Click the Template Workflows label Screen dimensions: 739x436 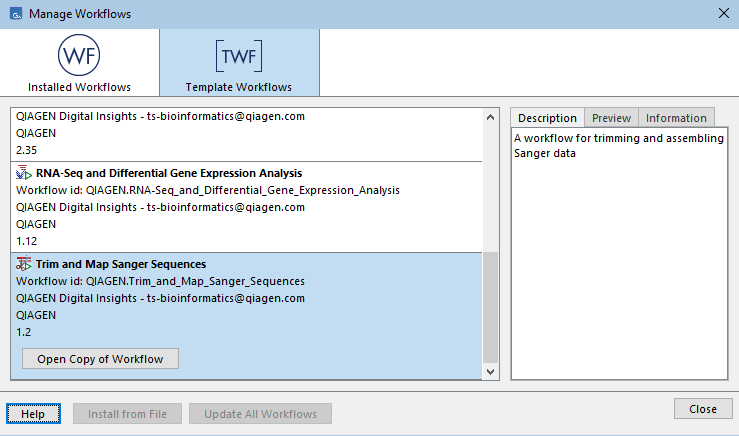click(238, 87)
